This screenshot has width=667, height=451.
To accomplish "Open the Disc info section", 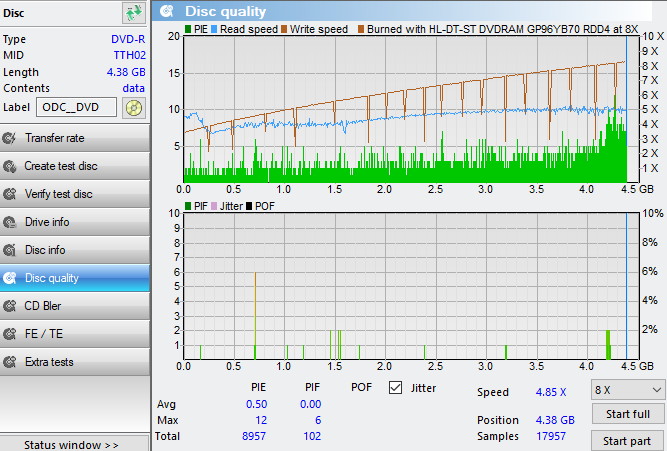I will [x=45, y=250].
